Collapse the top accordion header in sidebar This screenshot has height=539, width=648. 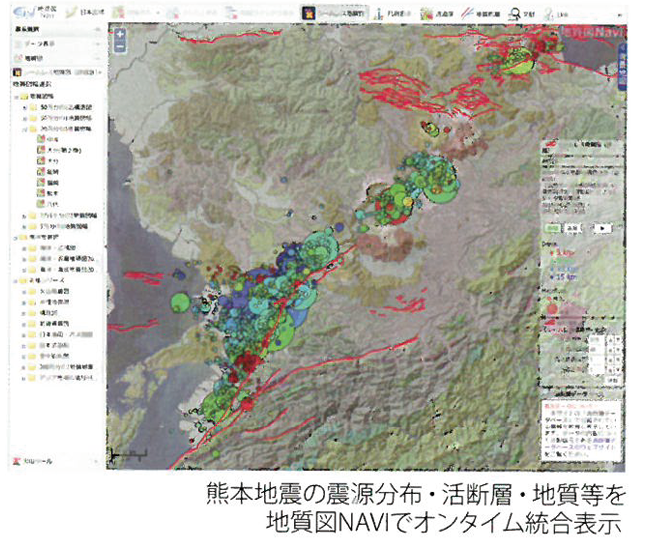click(98, 29)
